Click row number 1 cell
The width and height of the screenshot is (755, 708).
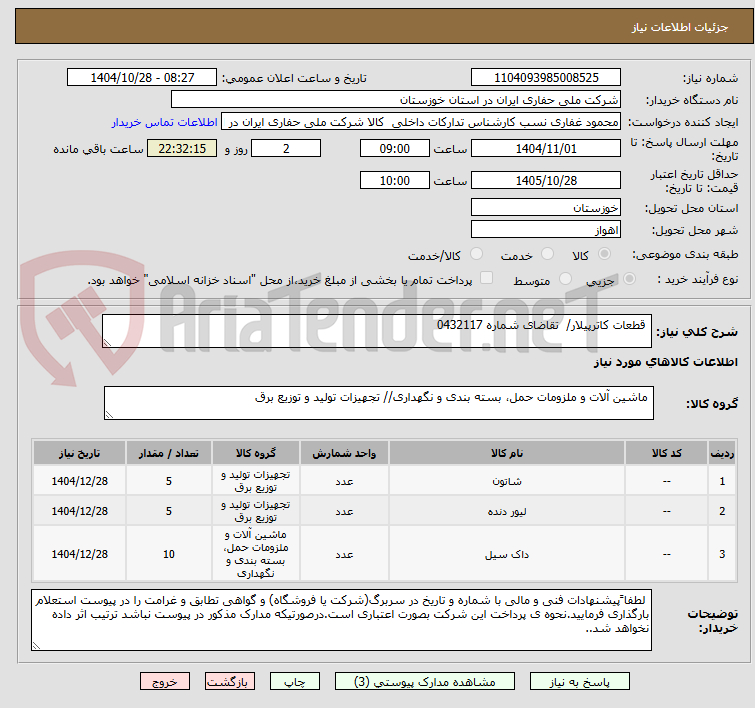click(x=722, y=481)
